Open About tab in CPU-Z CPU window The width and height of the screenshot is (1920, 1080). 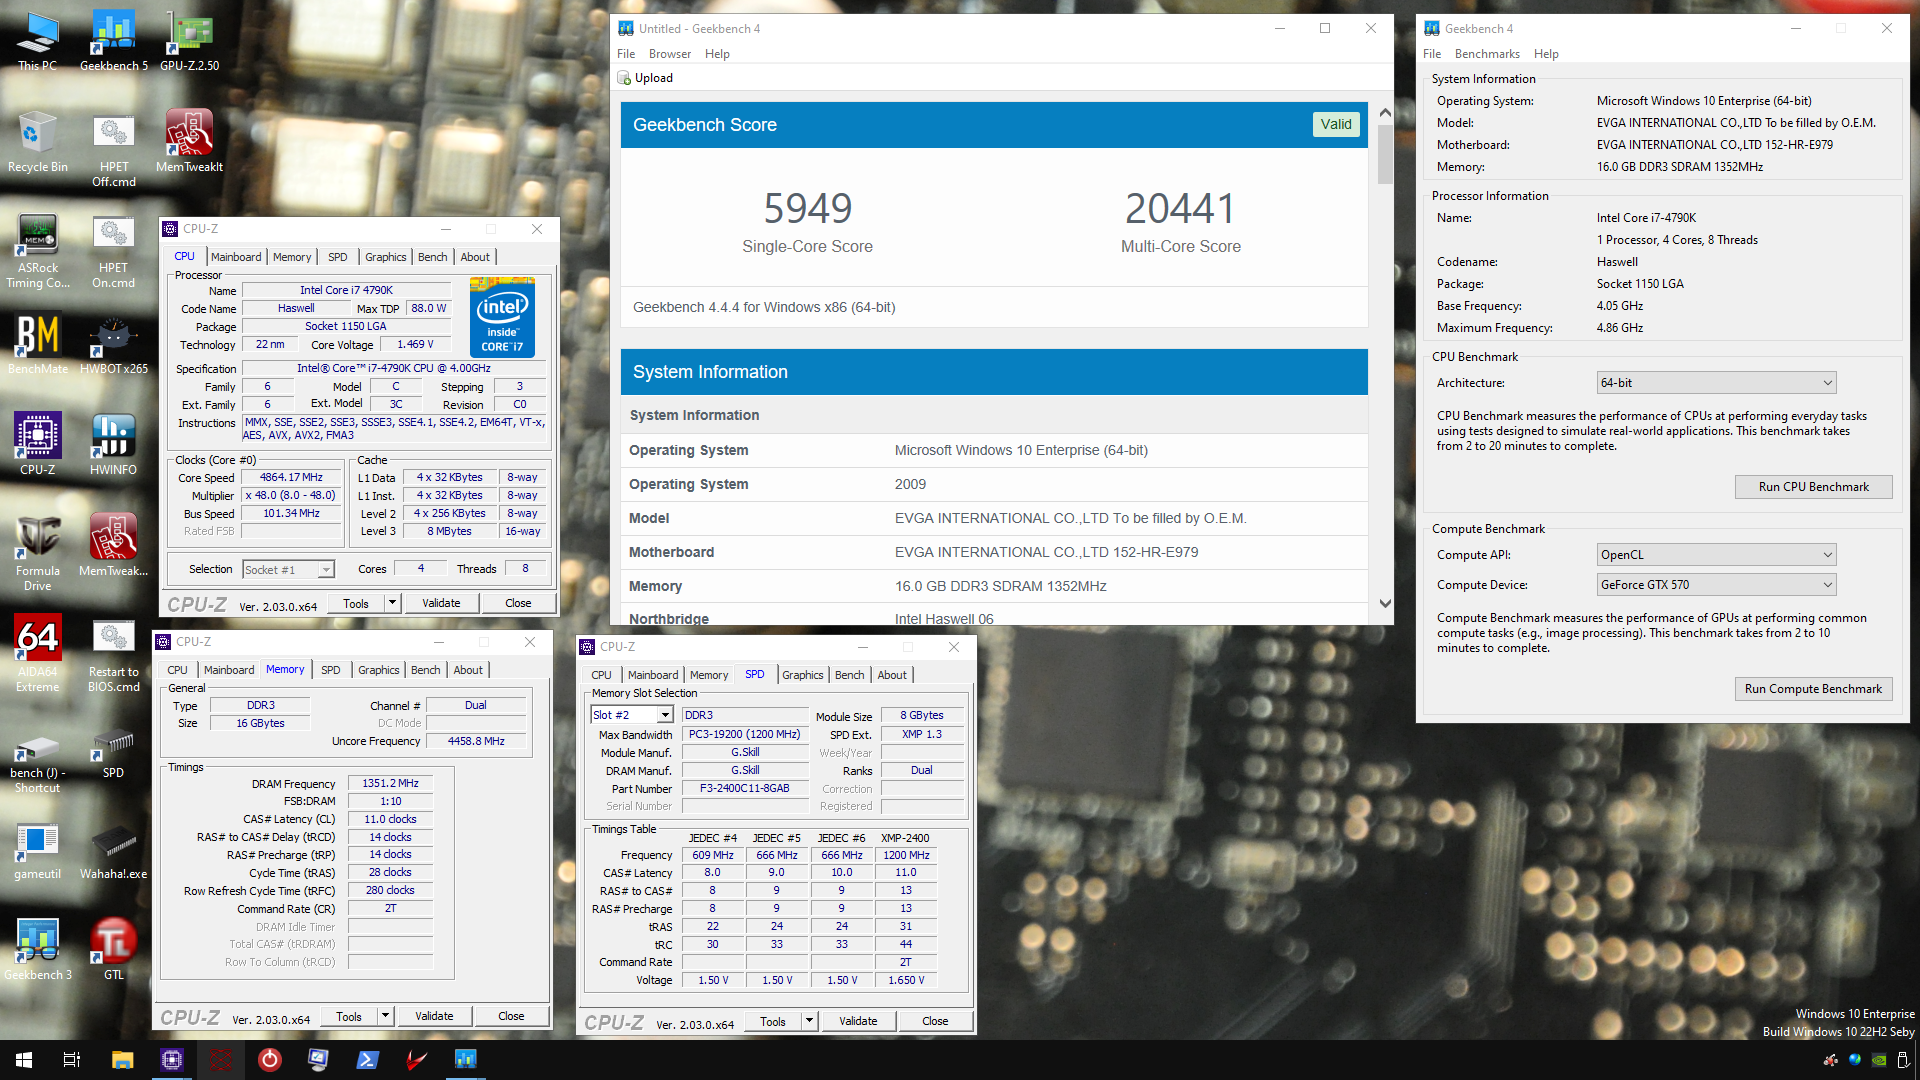coord(475,257)
